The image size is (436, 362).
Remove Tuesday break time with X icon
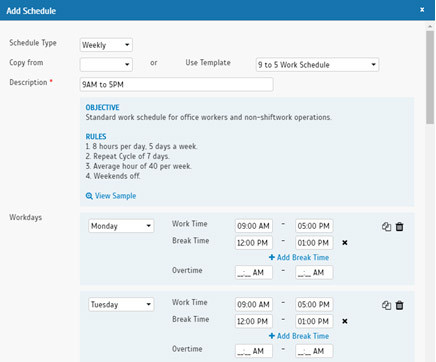345,321
